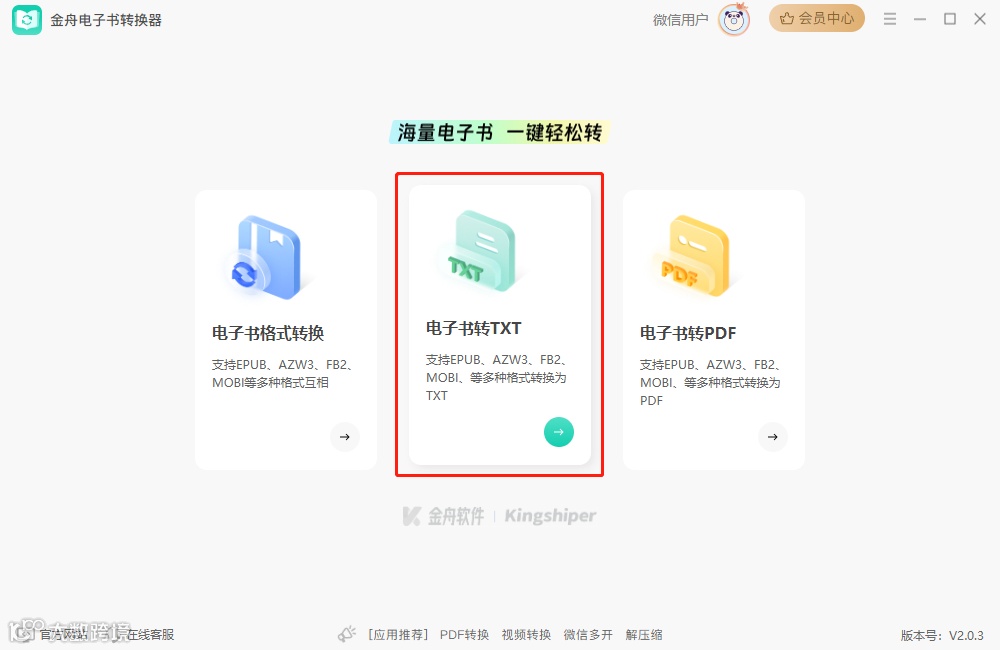The image size is (1000, 650).
Task: Click the 金舟电子书转换器 app logo icon
Action: pyautogui.click(x=27, y=20)
